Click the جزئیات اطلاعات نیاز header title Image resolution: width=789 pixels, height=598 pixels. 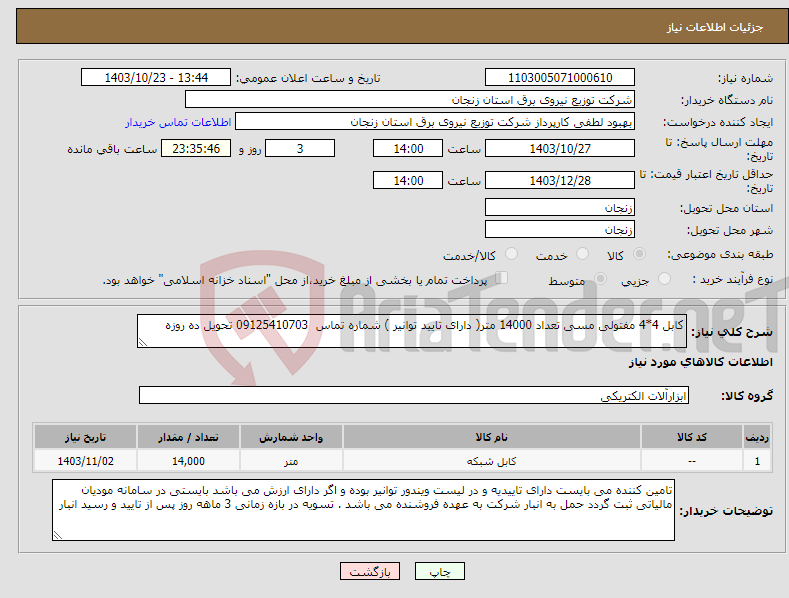click(x=715, y=27)
